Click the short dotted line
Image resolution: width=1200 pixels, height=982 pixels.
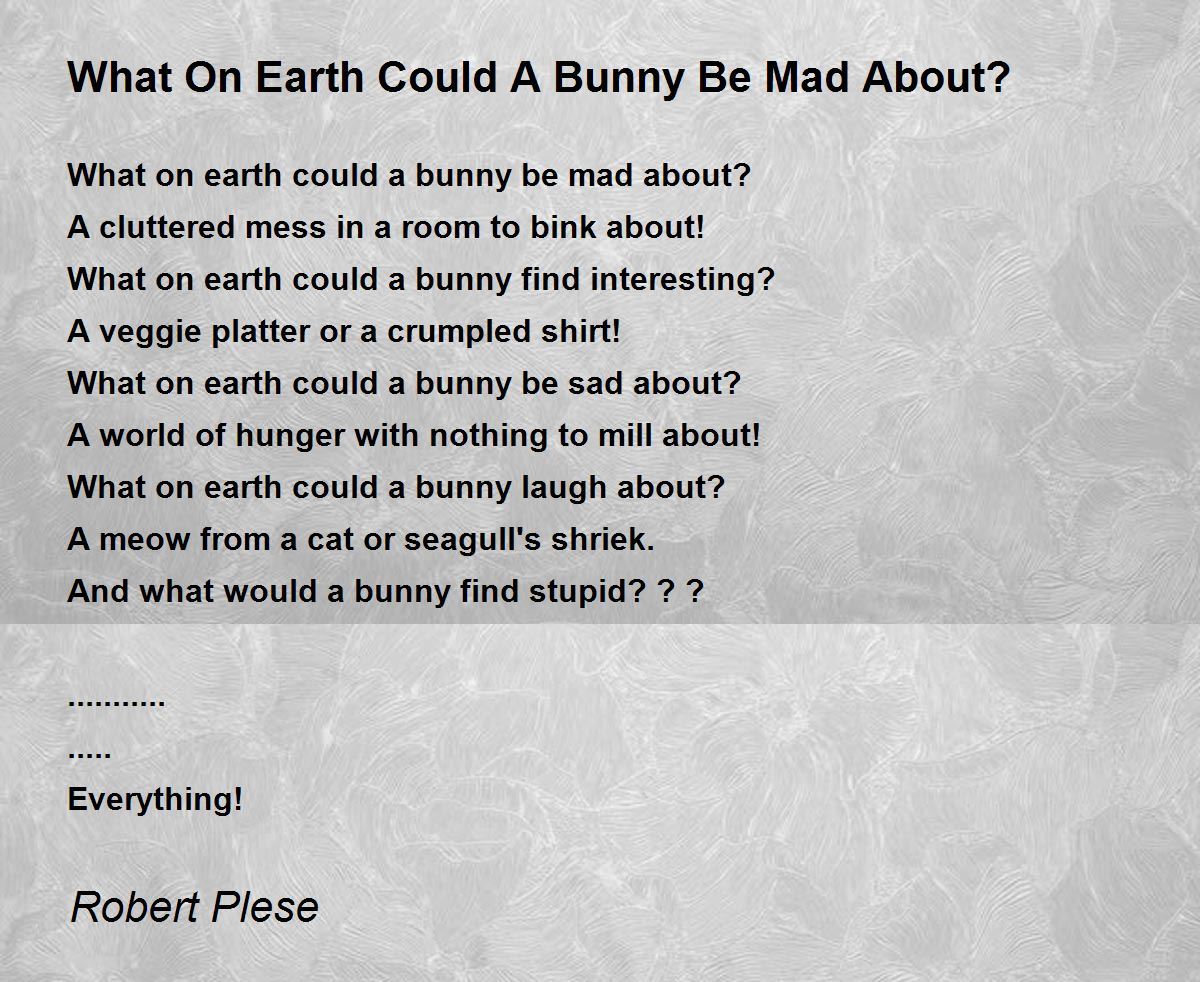click(89, 754)
